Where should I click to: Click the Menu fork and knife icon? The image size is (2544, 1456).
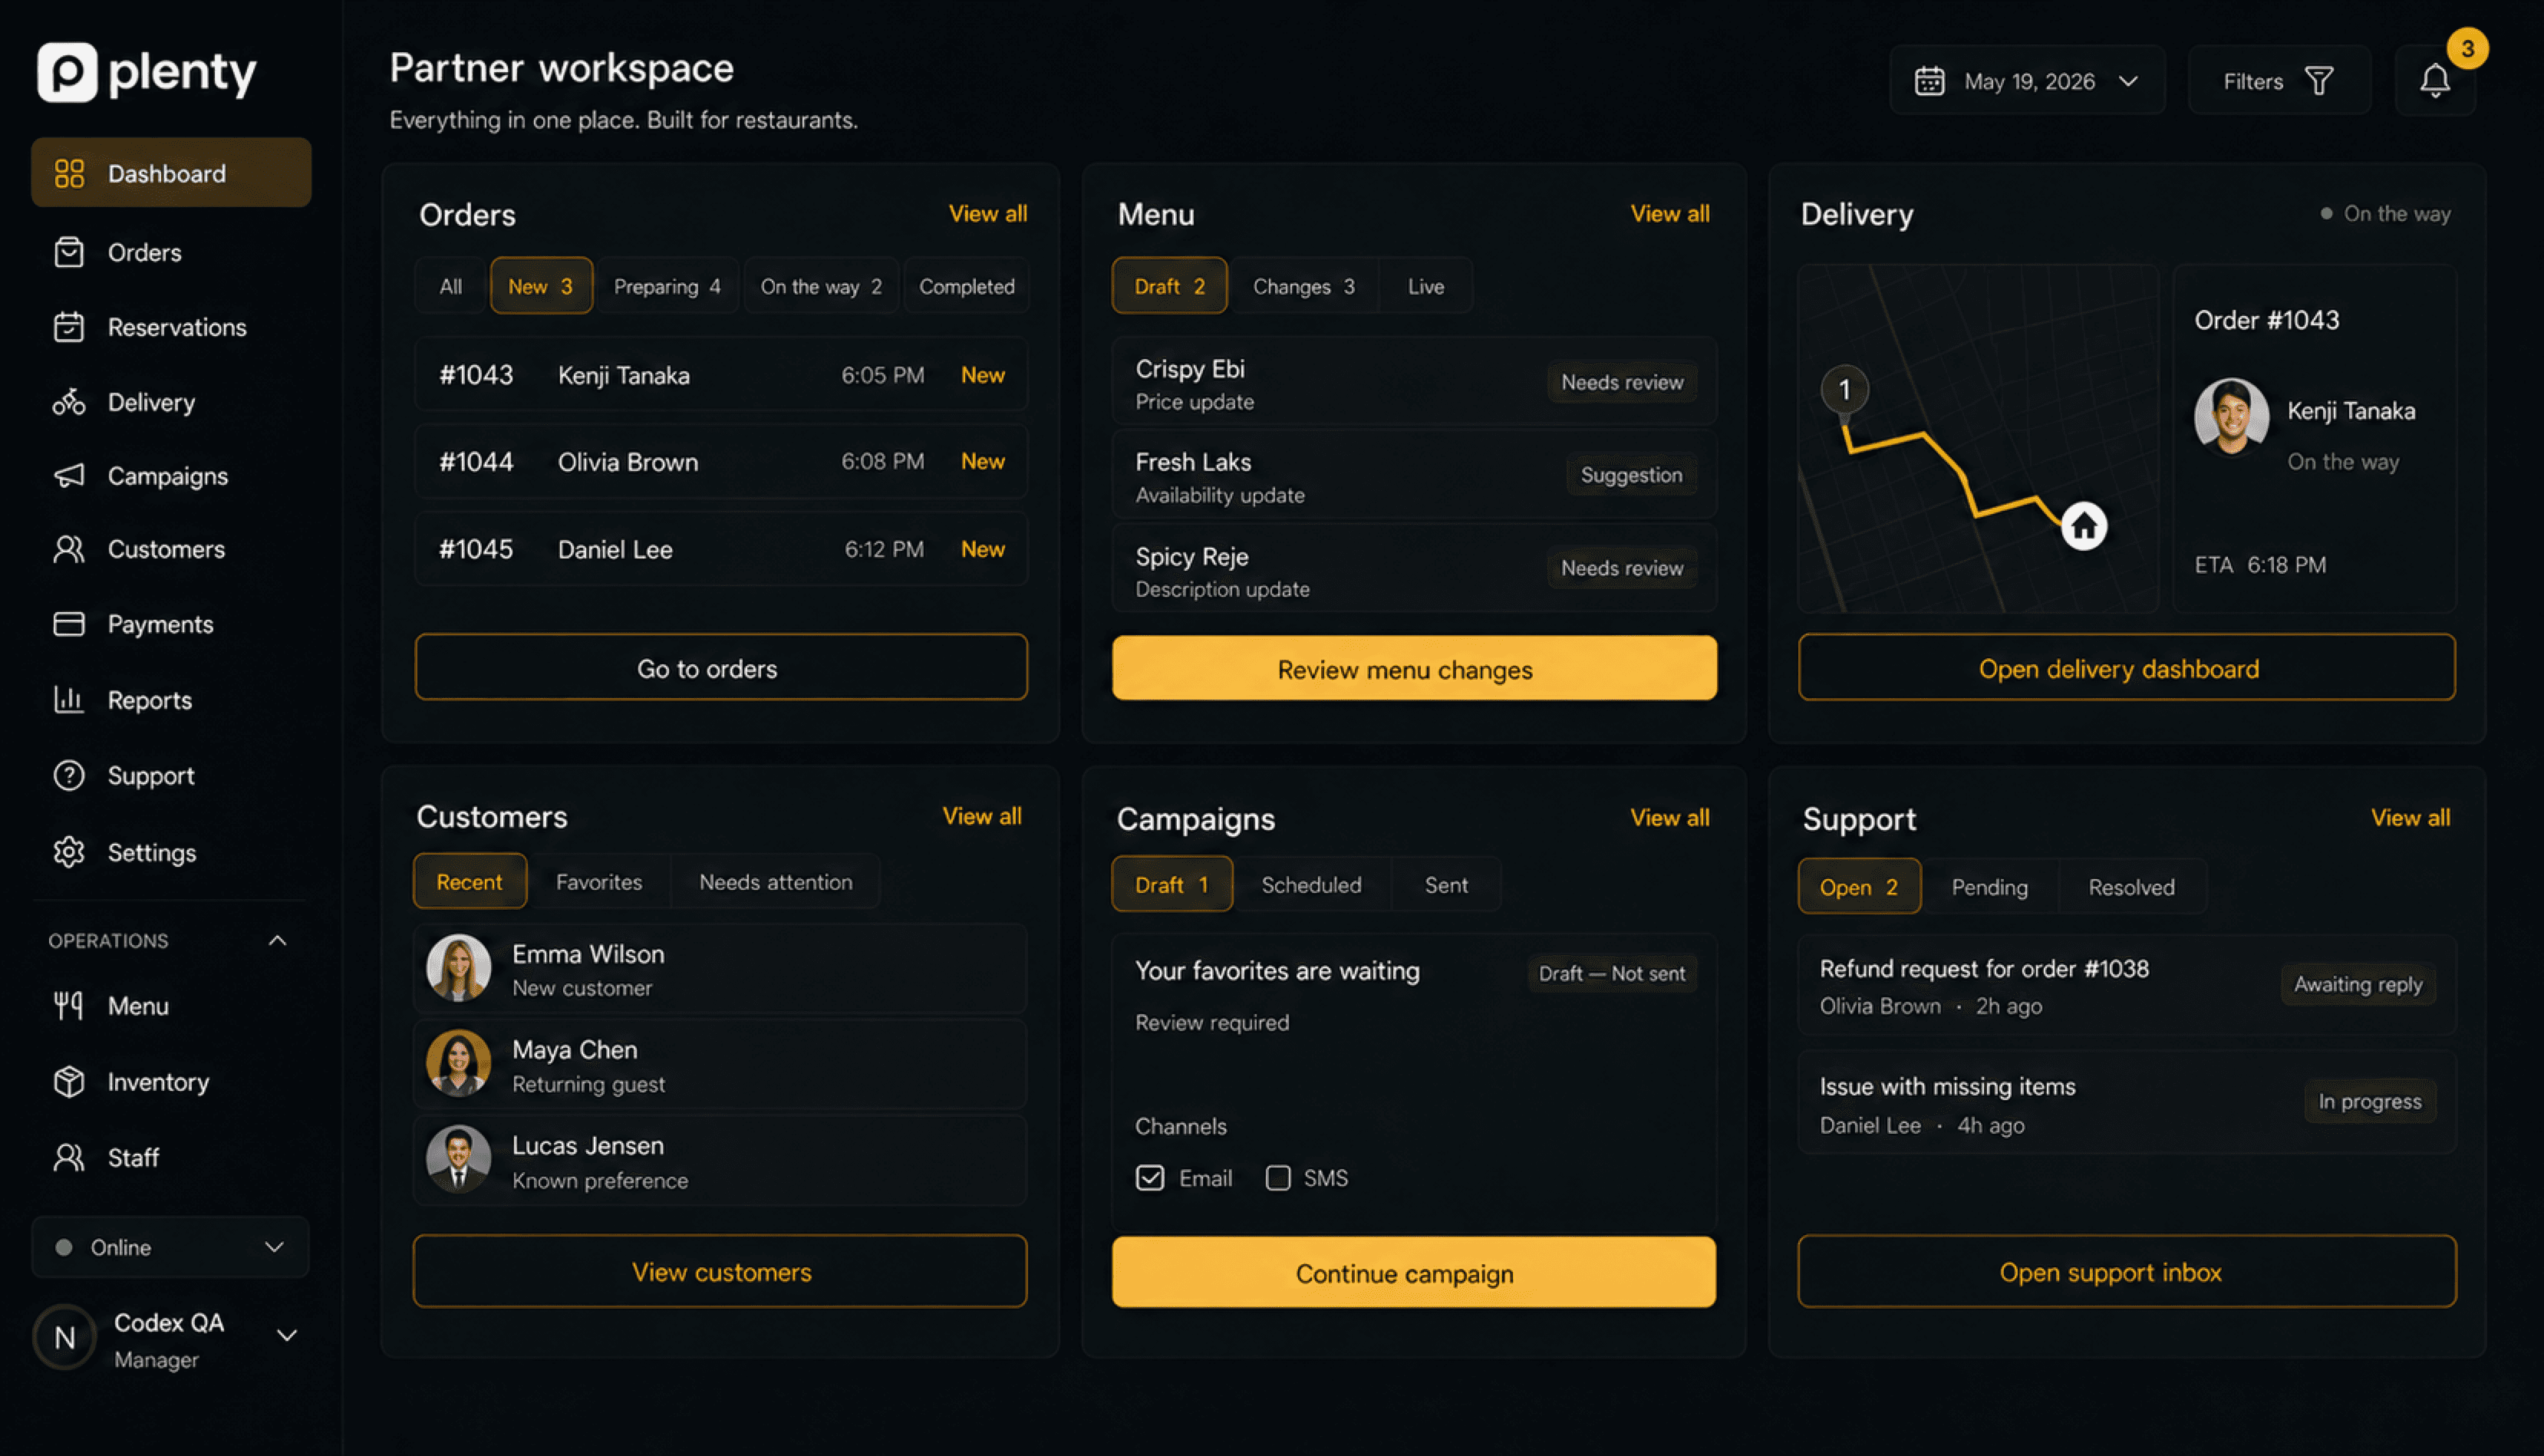pos(69,1005)
